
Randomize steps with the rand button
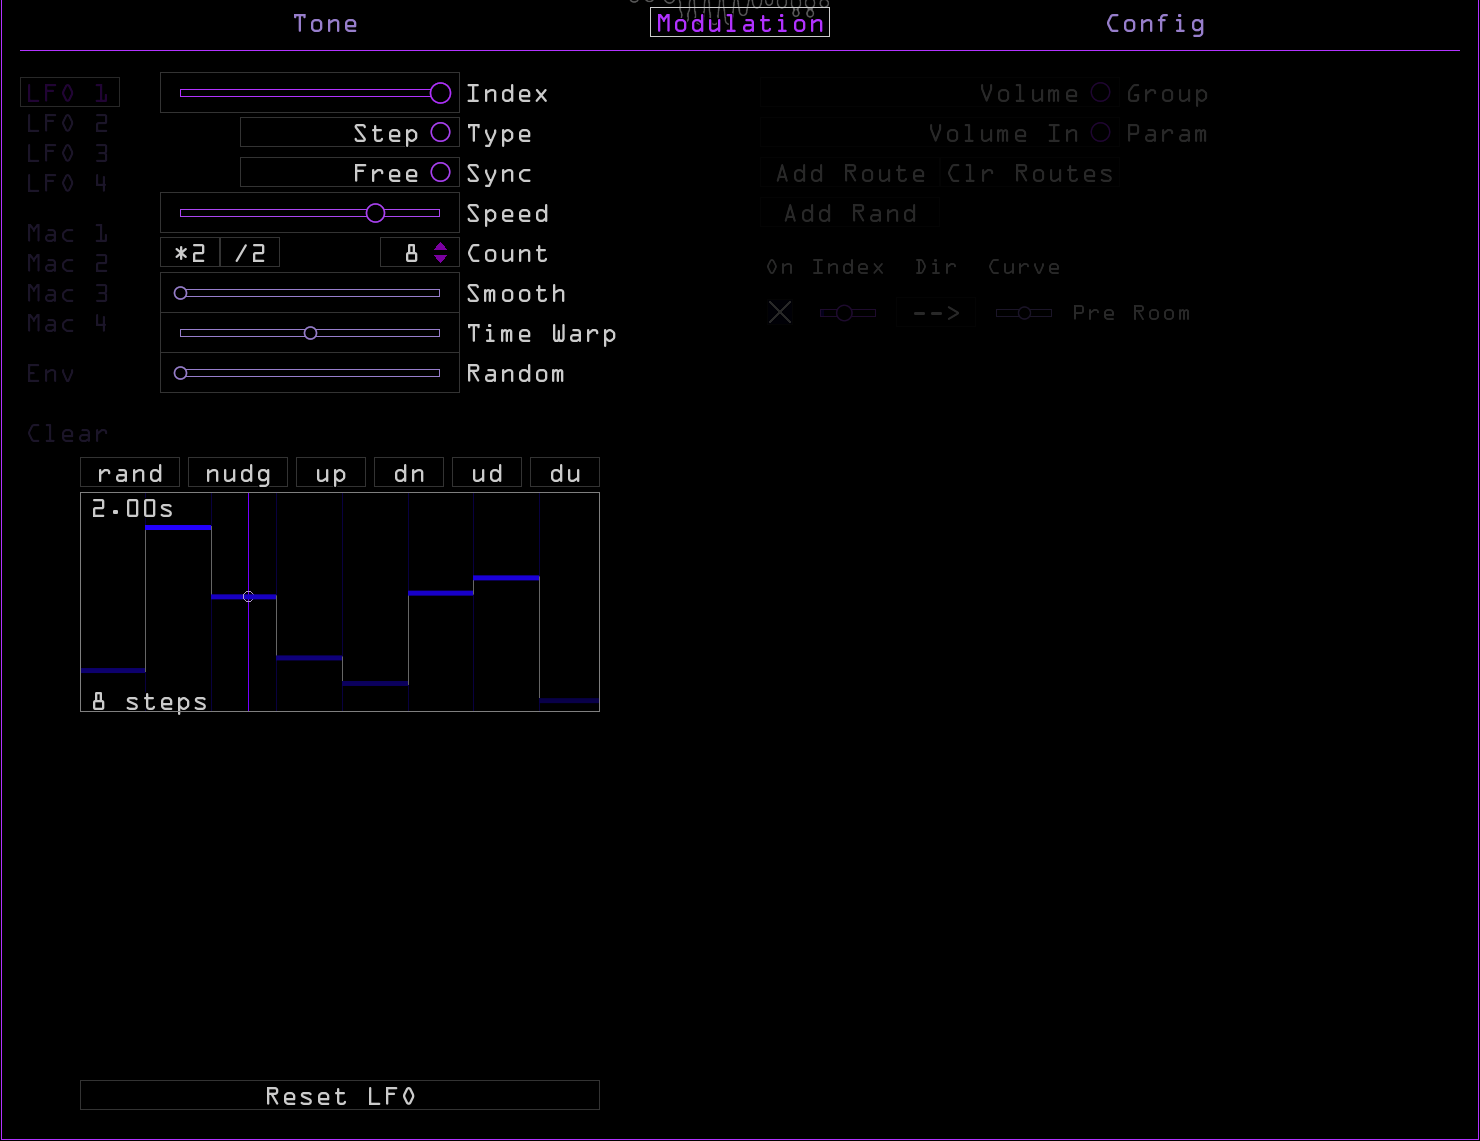[130, 473]
